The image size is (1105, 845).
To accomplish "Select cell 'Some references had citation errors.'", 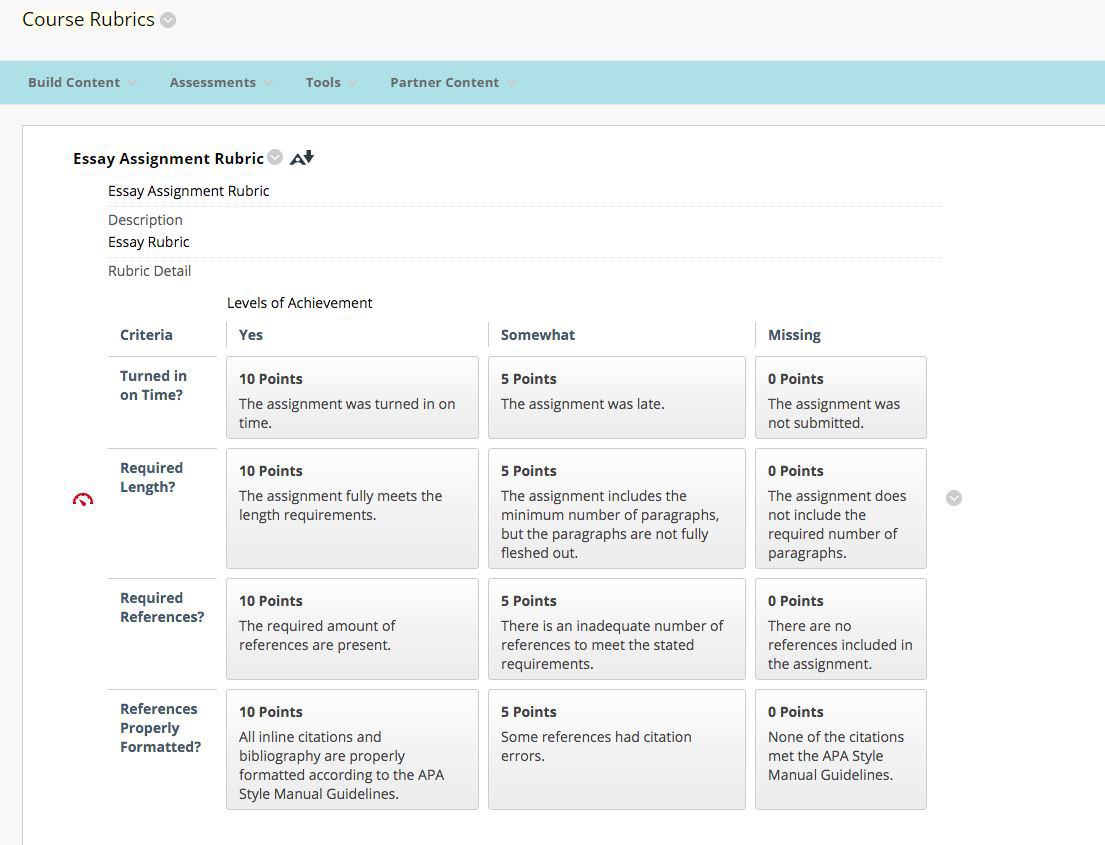I will point(617,749).
